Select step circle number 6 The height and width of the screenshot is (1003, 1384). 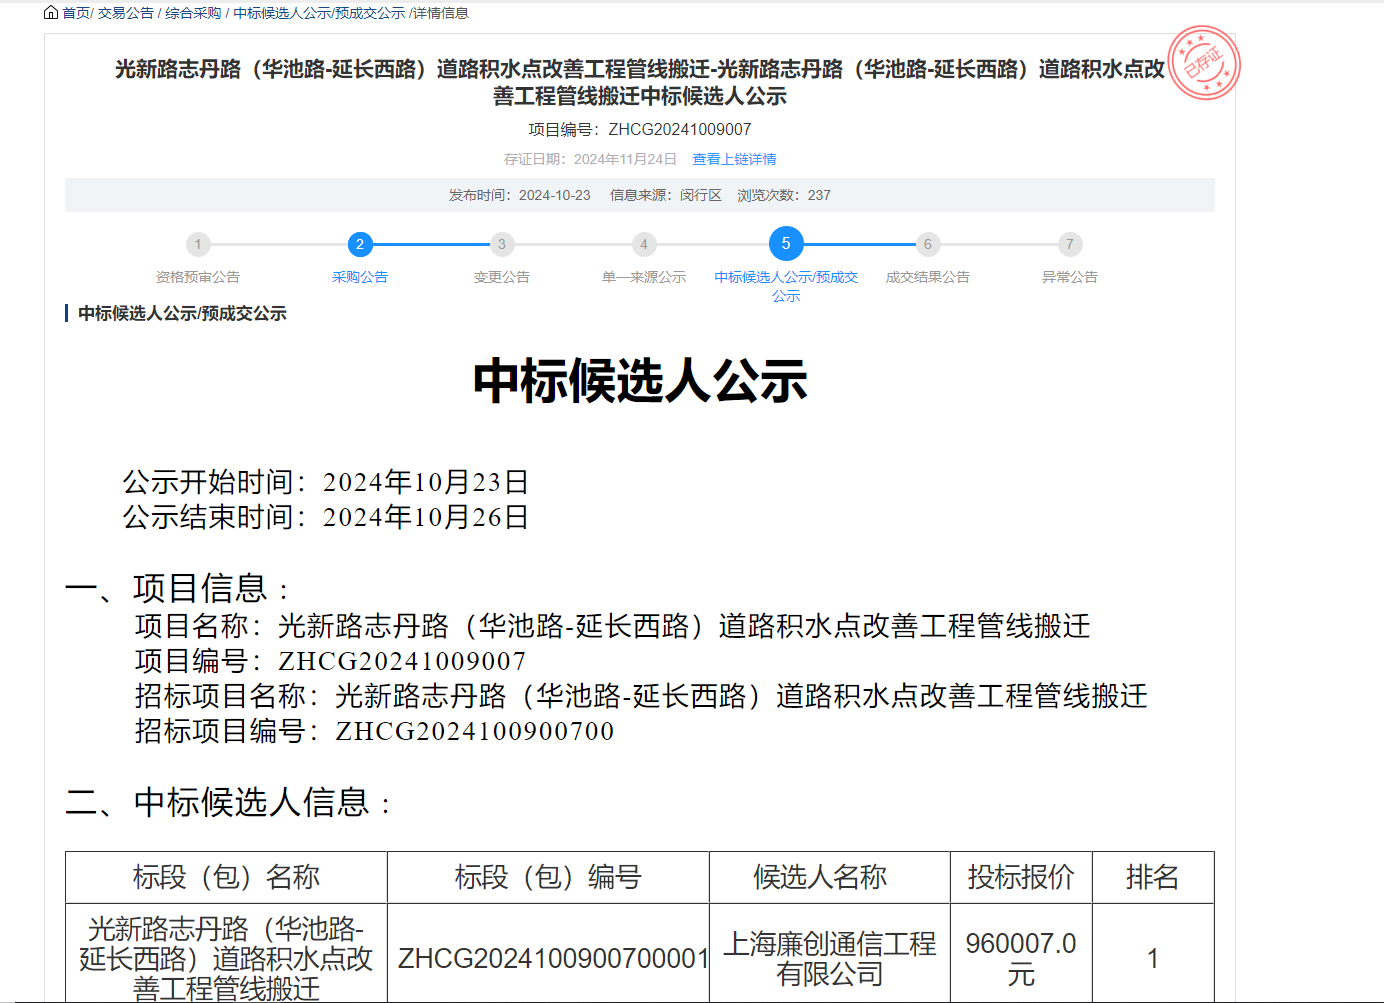928,244
